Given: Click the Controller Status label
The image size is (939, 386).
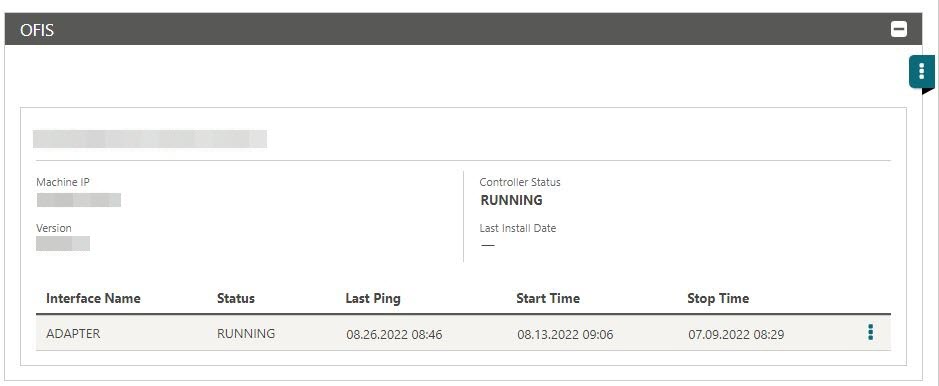Looking at the screenshot, I should point(520,182).
